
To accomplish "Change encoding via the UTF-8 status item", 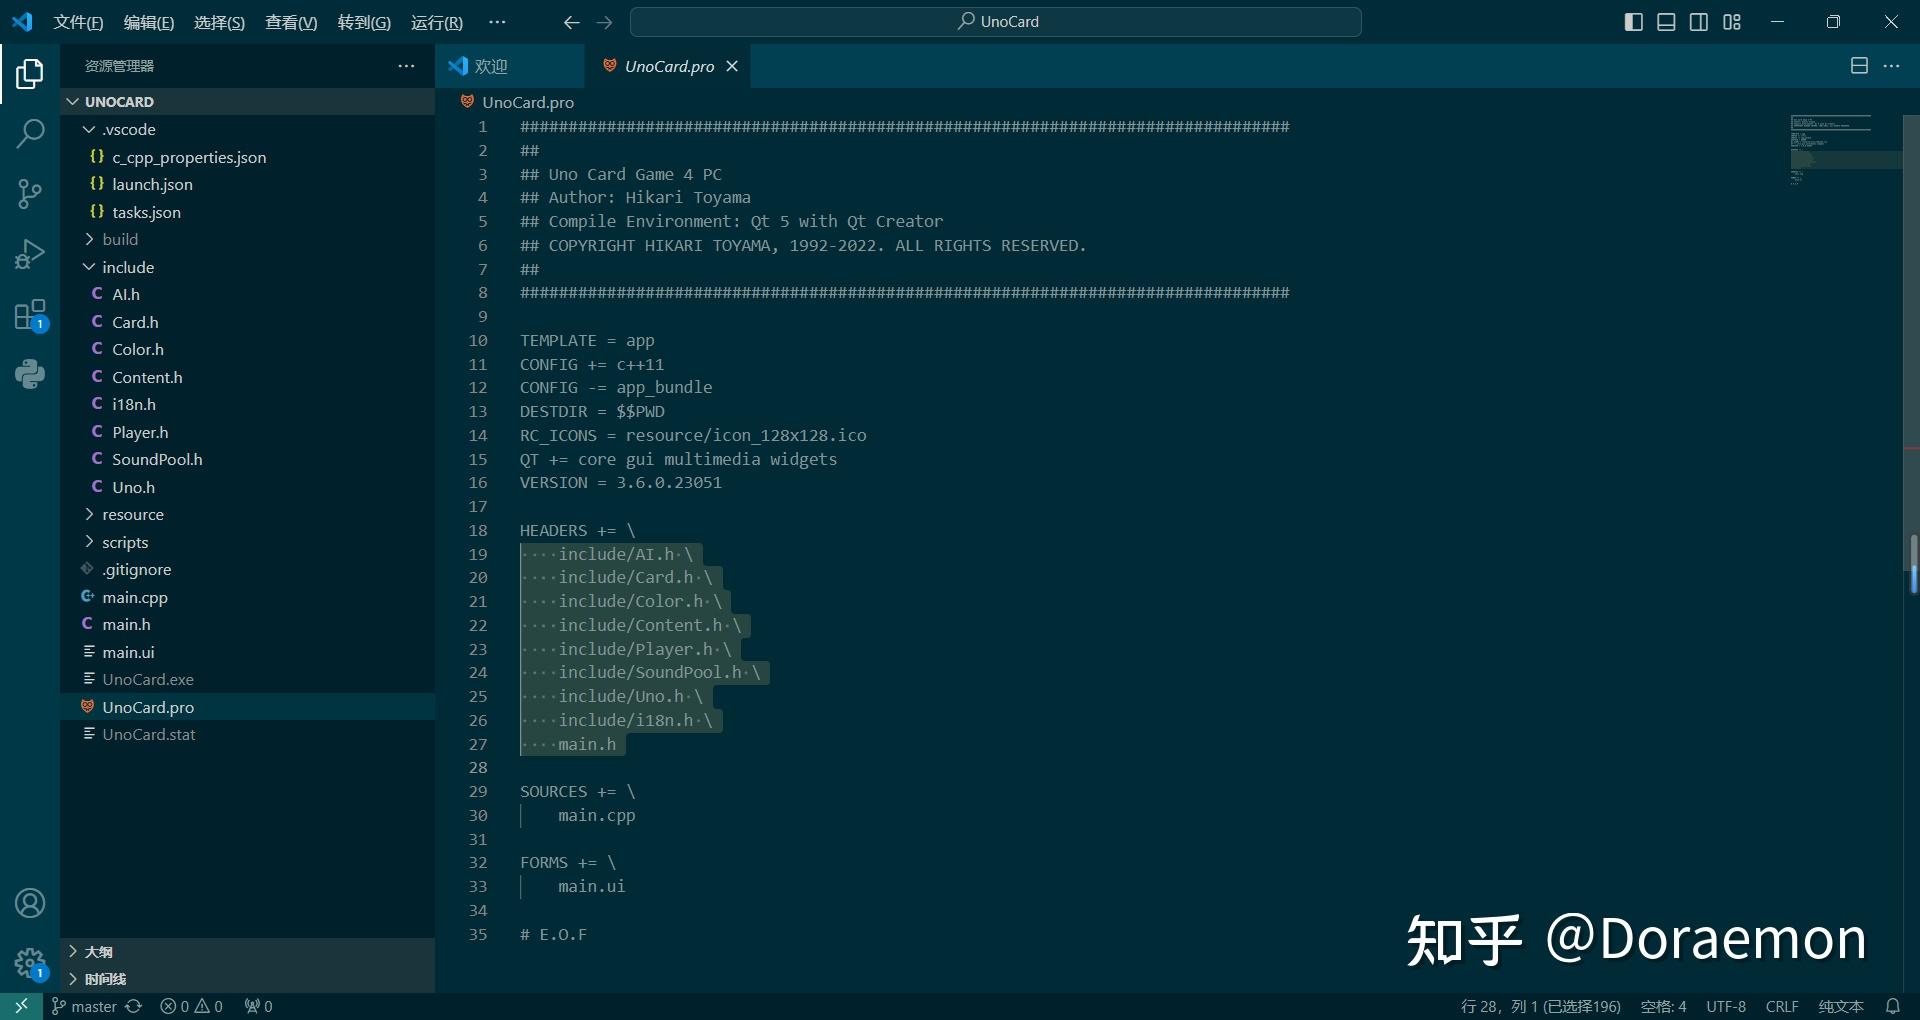I will [1727, 1006].
